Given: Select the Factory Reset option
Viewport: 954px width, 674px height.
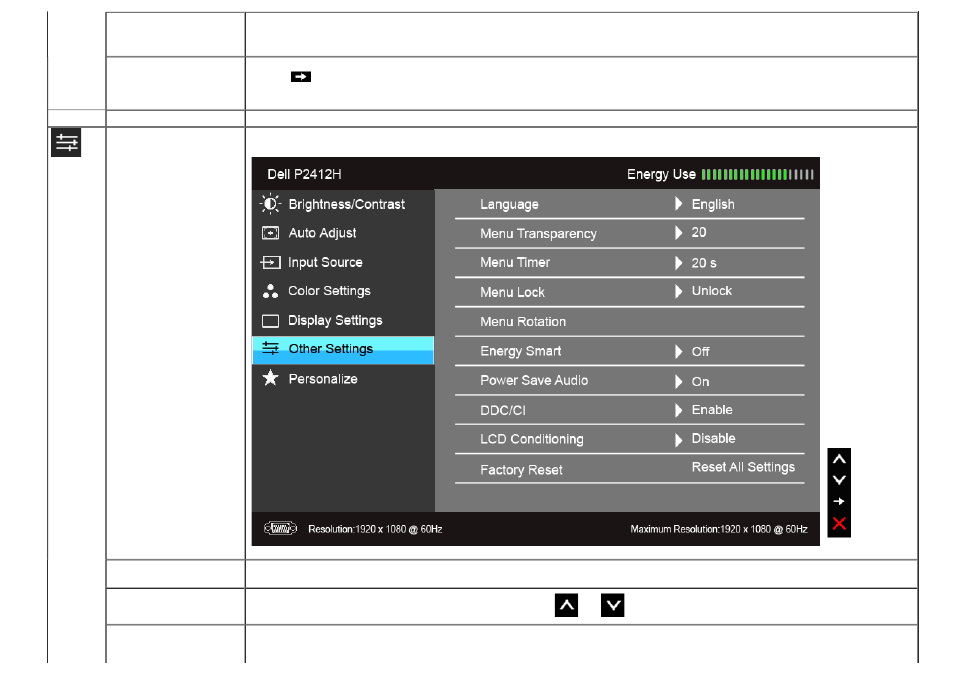Looking at the screenshot, I should [x=521, y=470].
